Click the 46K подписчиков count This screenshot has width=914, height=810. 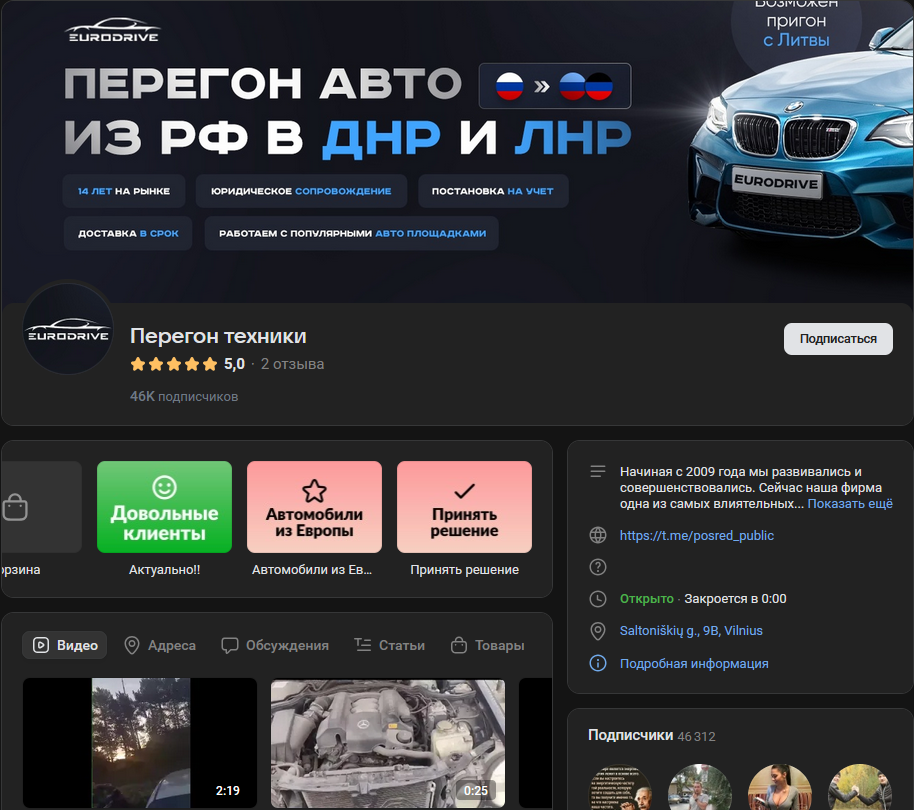(184, 396)
